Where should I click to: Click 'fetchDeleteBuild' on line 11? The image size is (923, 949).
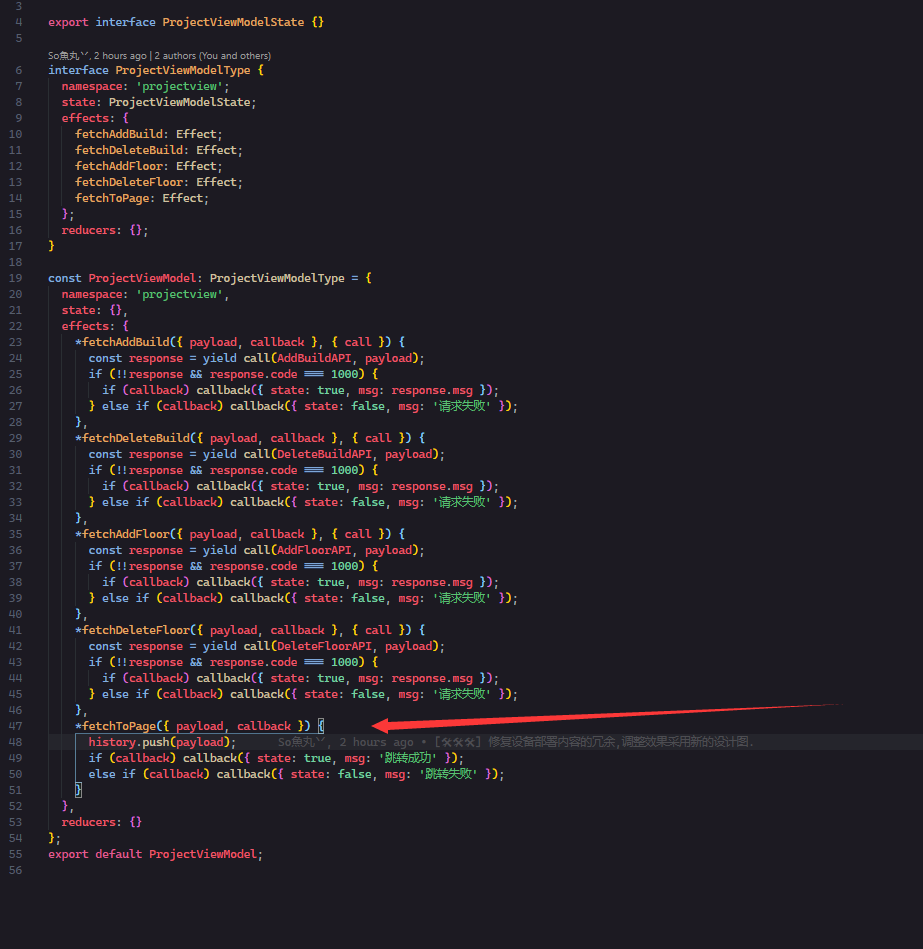[130, 150]
